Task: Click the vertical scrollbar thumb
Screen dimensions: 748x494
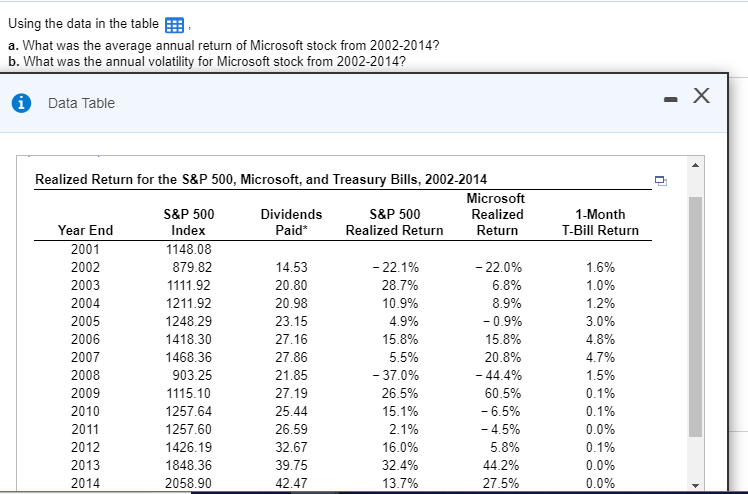Action: pos(695,317)
